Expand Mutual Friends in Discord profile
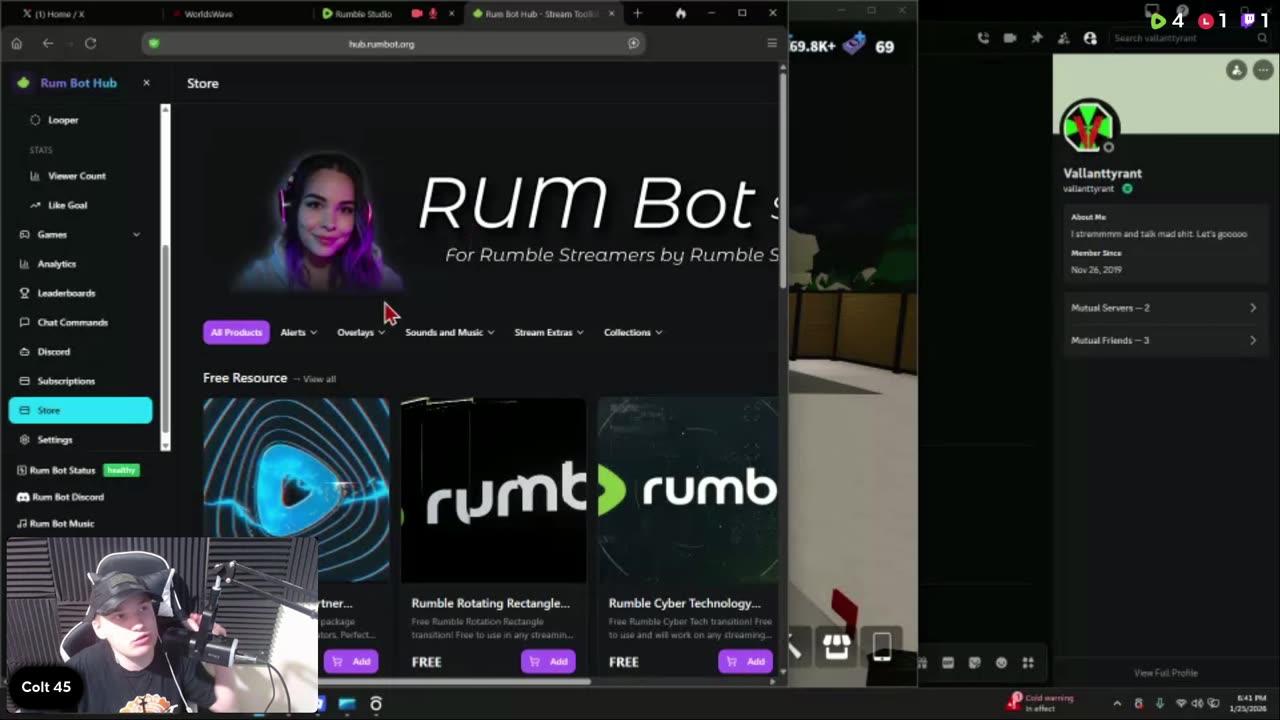 (1164, 340)
